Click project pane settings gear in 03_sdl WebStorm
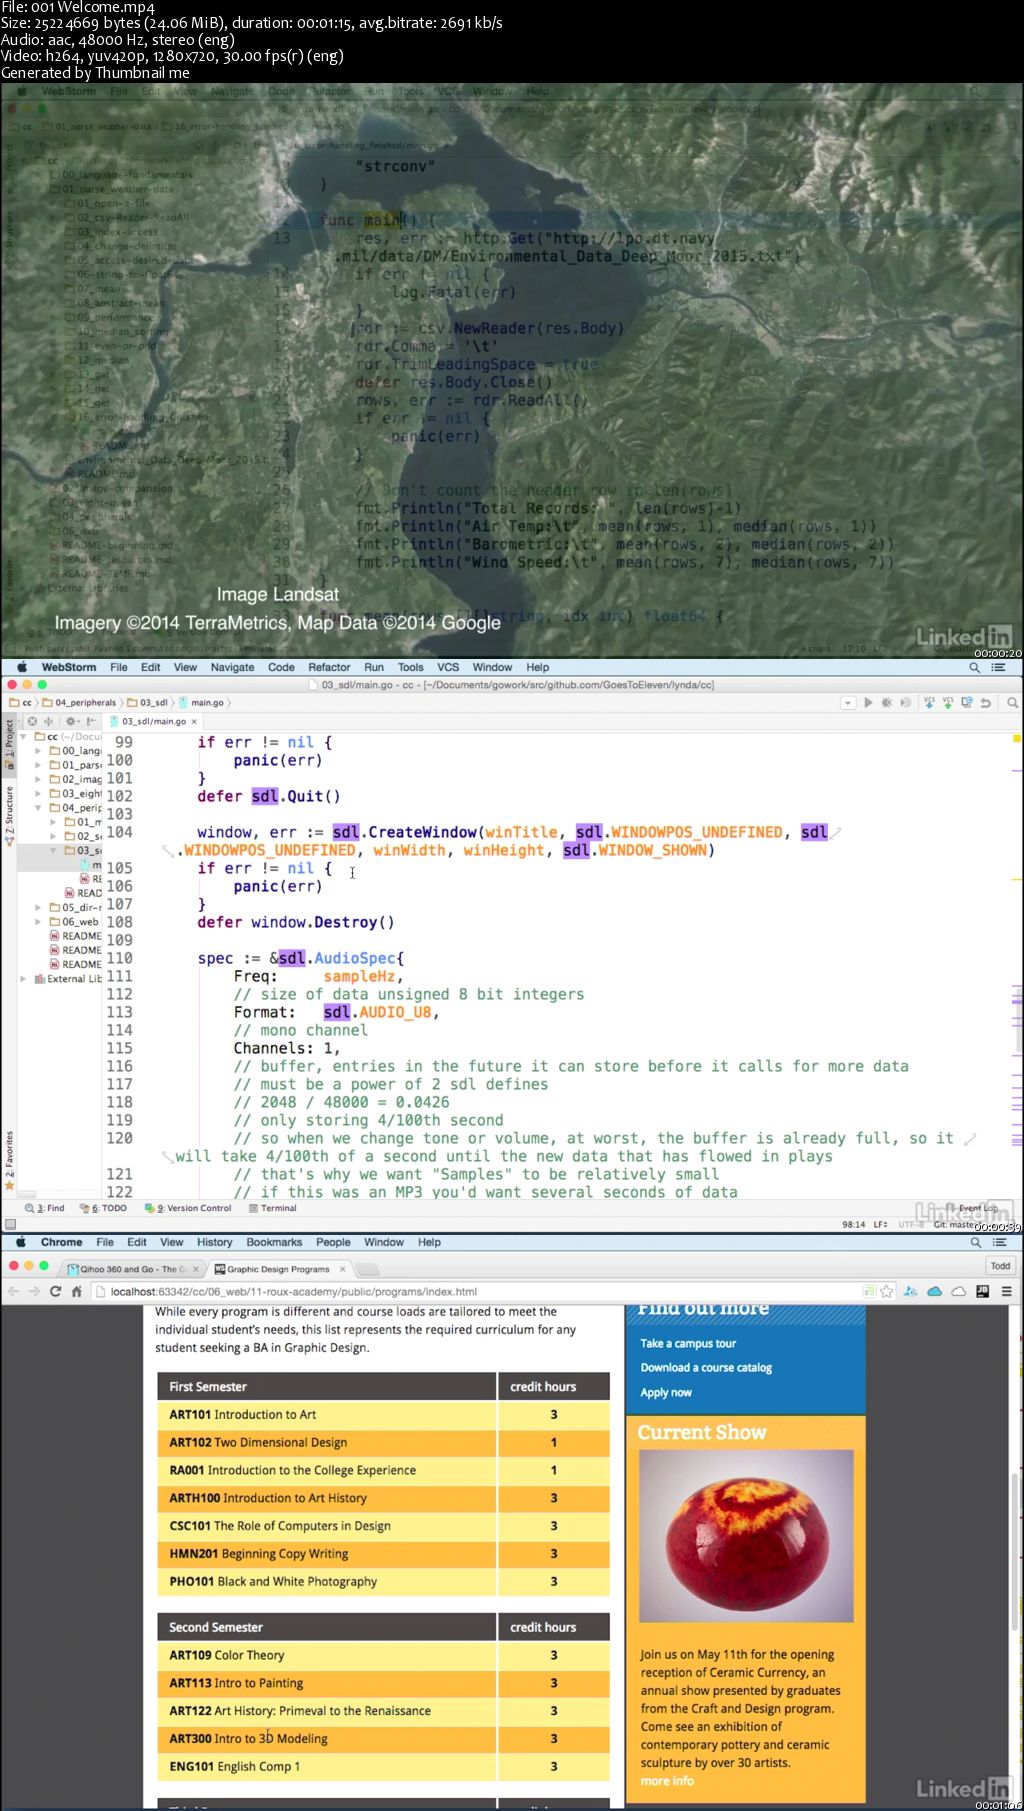This screenshot has height=1811, width=1024. [x=70, y=721]
